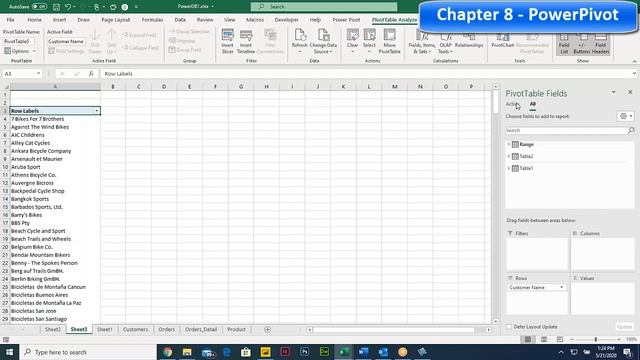Click the vertical scrollbar down arrow
640x360 pixels.
[496, 321]
